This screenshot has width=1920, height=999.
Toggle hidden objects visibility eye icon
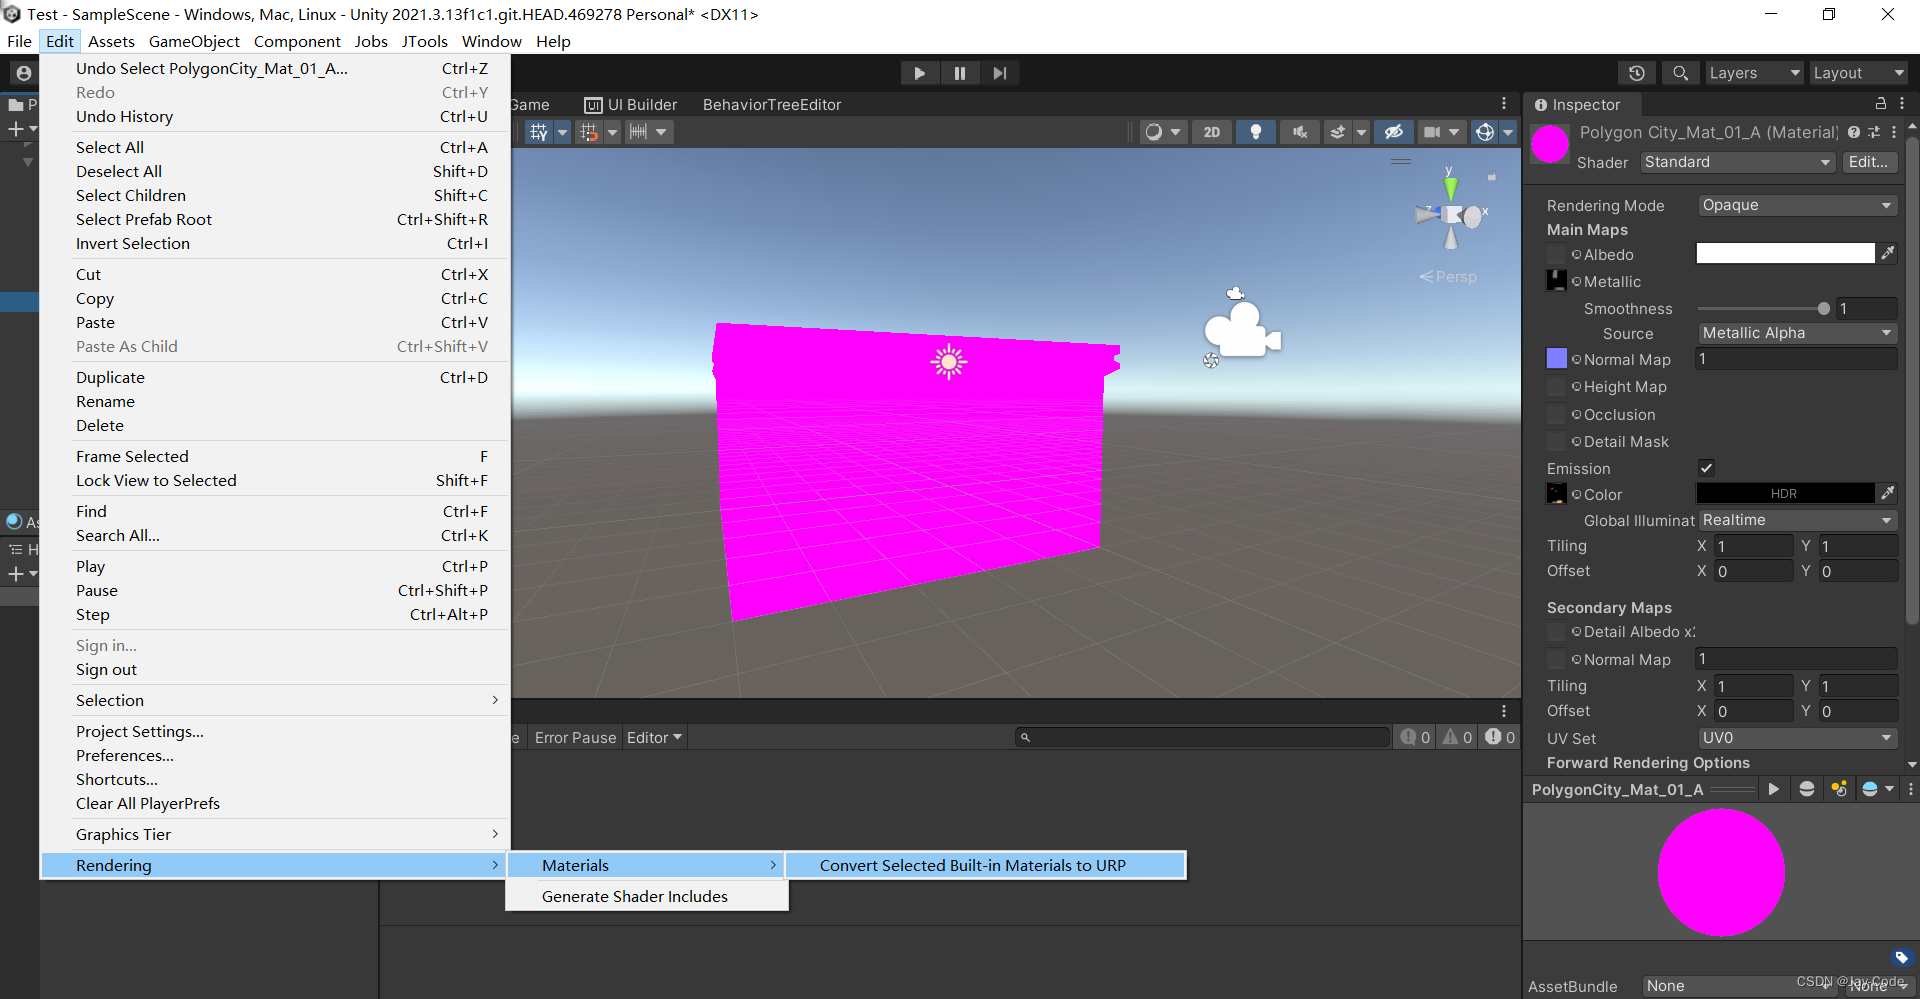coord(1393,132)
